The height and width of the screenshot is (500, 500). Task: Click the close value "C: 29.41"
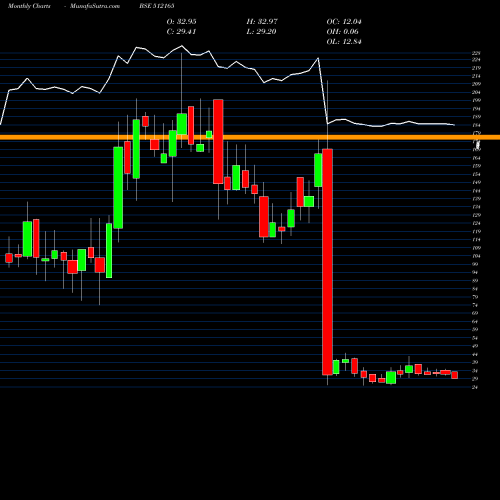tap(181, 32)
